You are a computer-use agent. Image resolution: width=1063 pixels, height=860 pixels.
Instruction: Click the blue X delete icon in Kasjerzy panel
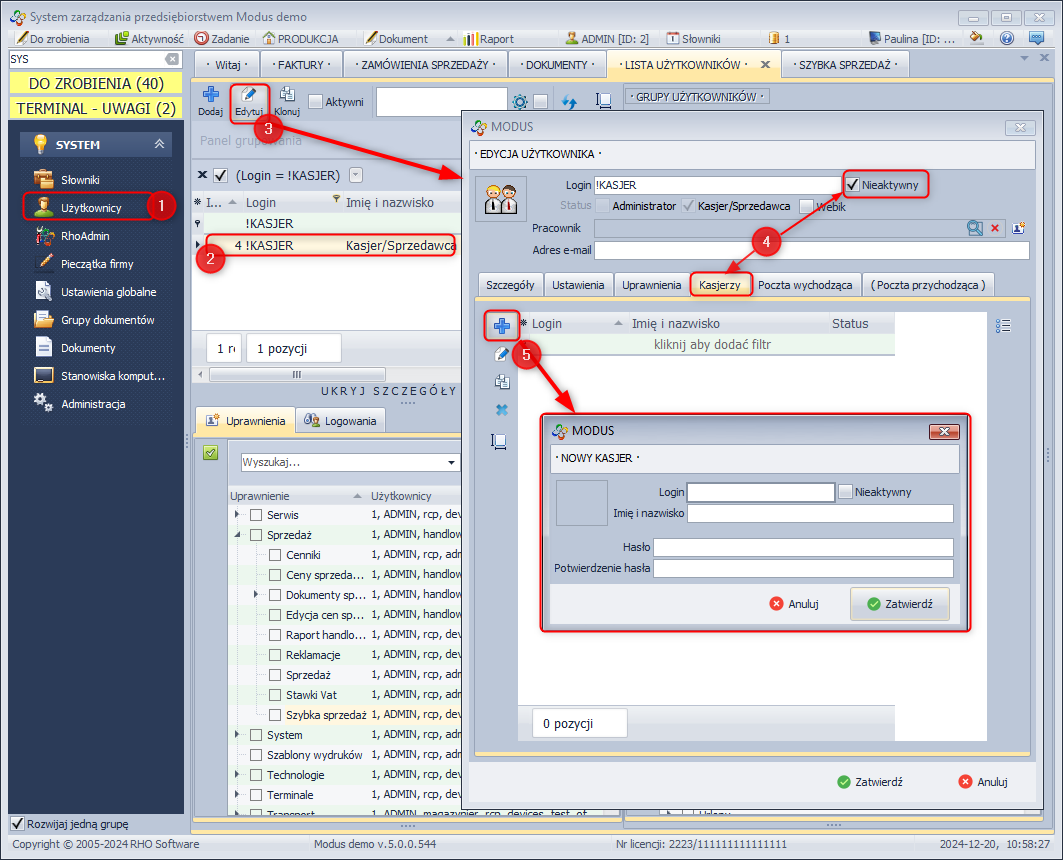(x=502, y=410)
